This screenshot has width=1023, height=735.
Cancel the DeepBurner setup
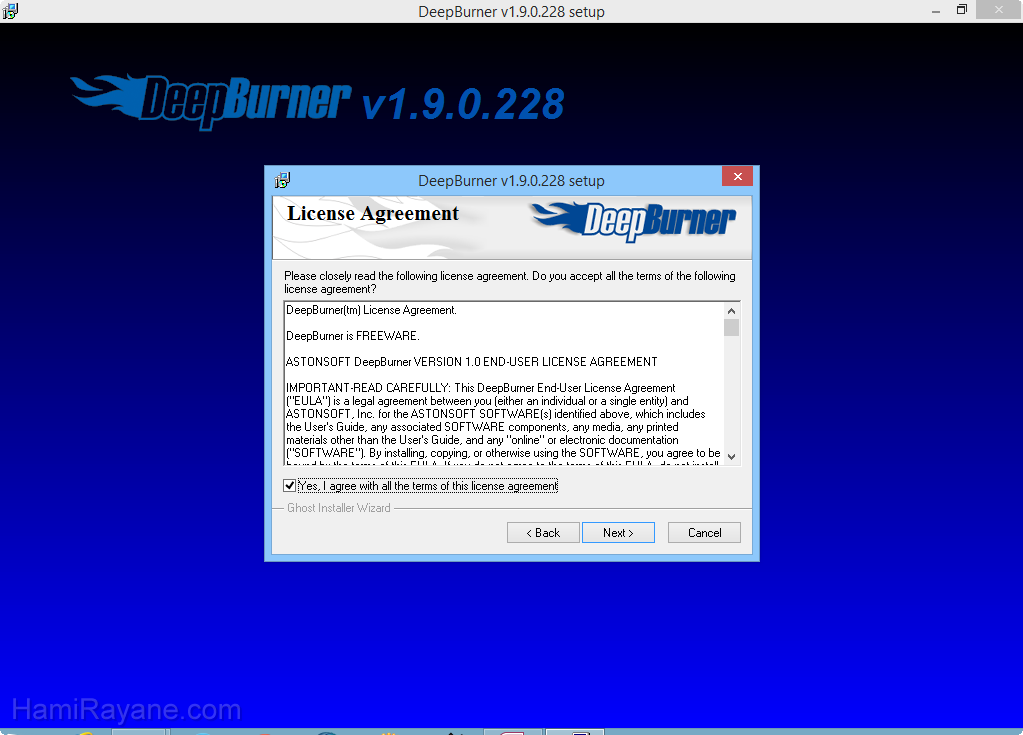tap(704, 533)
